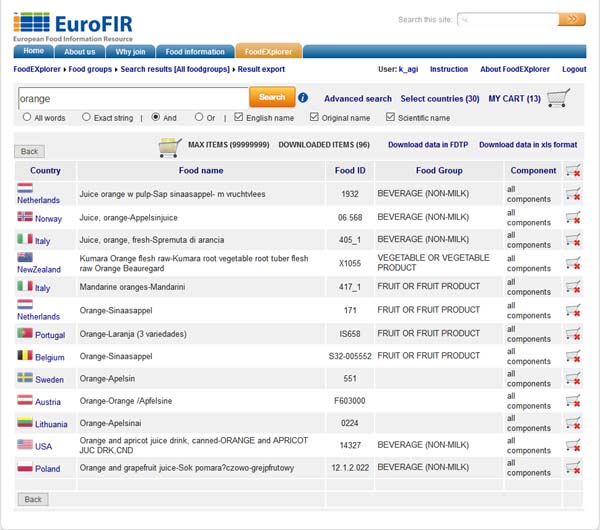The image size is (600, 530).
Task: Open About FoodEXplorer link
Action: (x=515, y=69)
